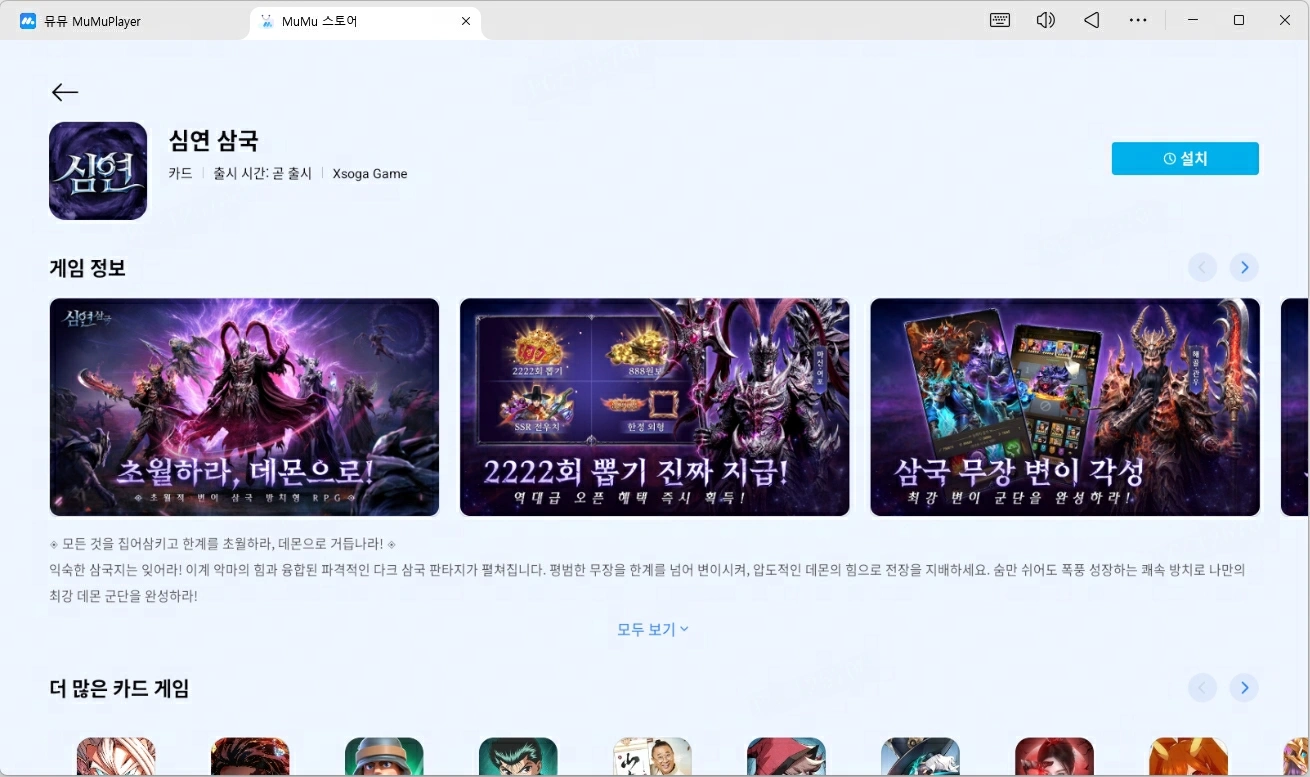Click the MuMuPlayer logo icon
The height and width of the screenshot is (777, 1310).
tap(28, 21)
